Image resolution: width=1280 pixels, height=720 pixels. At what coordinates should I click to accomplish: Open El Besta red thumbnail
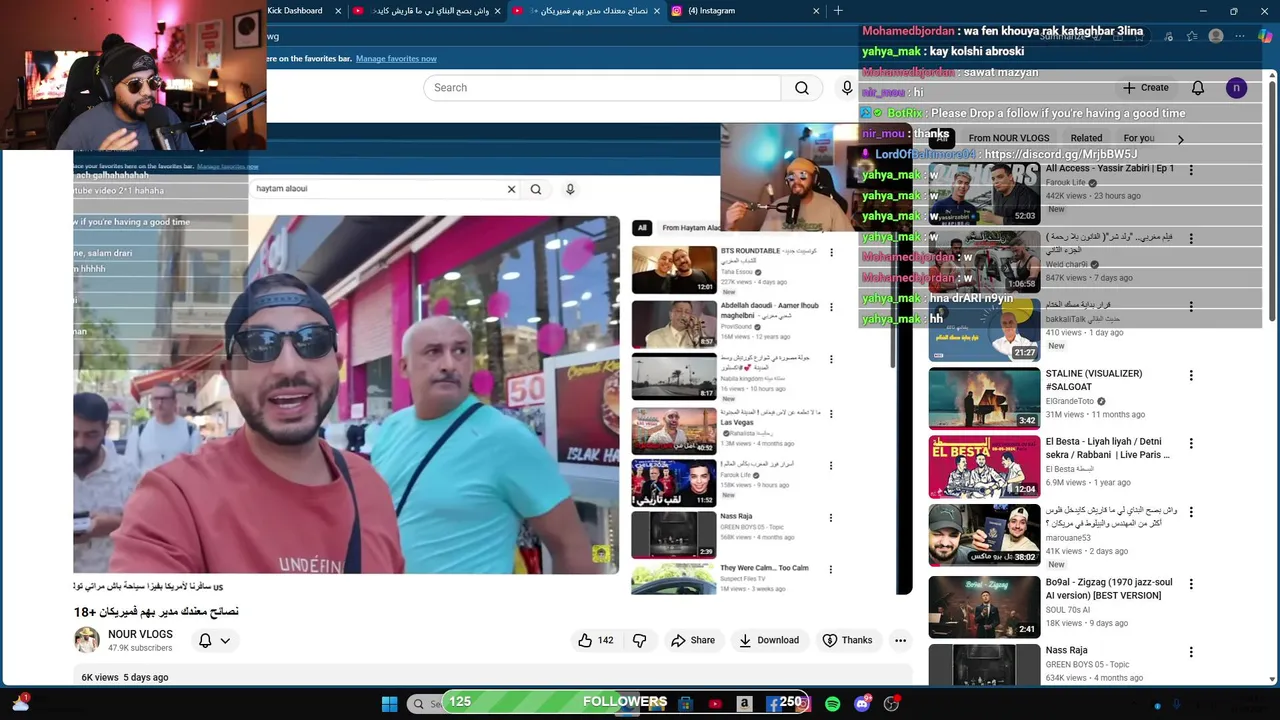984,467
